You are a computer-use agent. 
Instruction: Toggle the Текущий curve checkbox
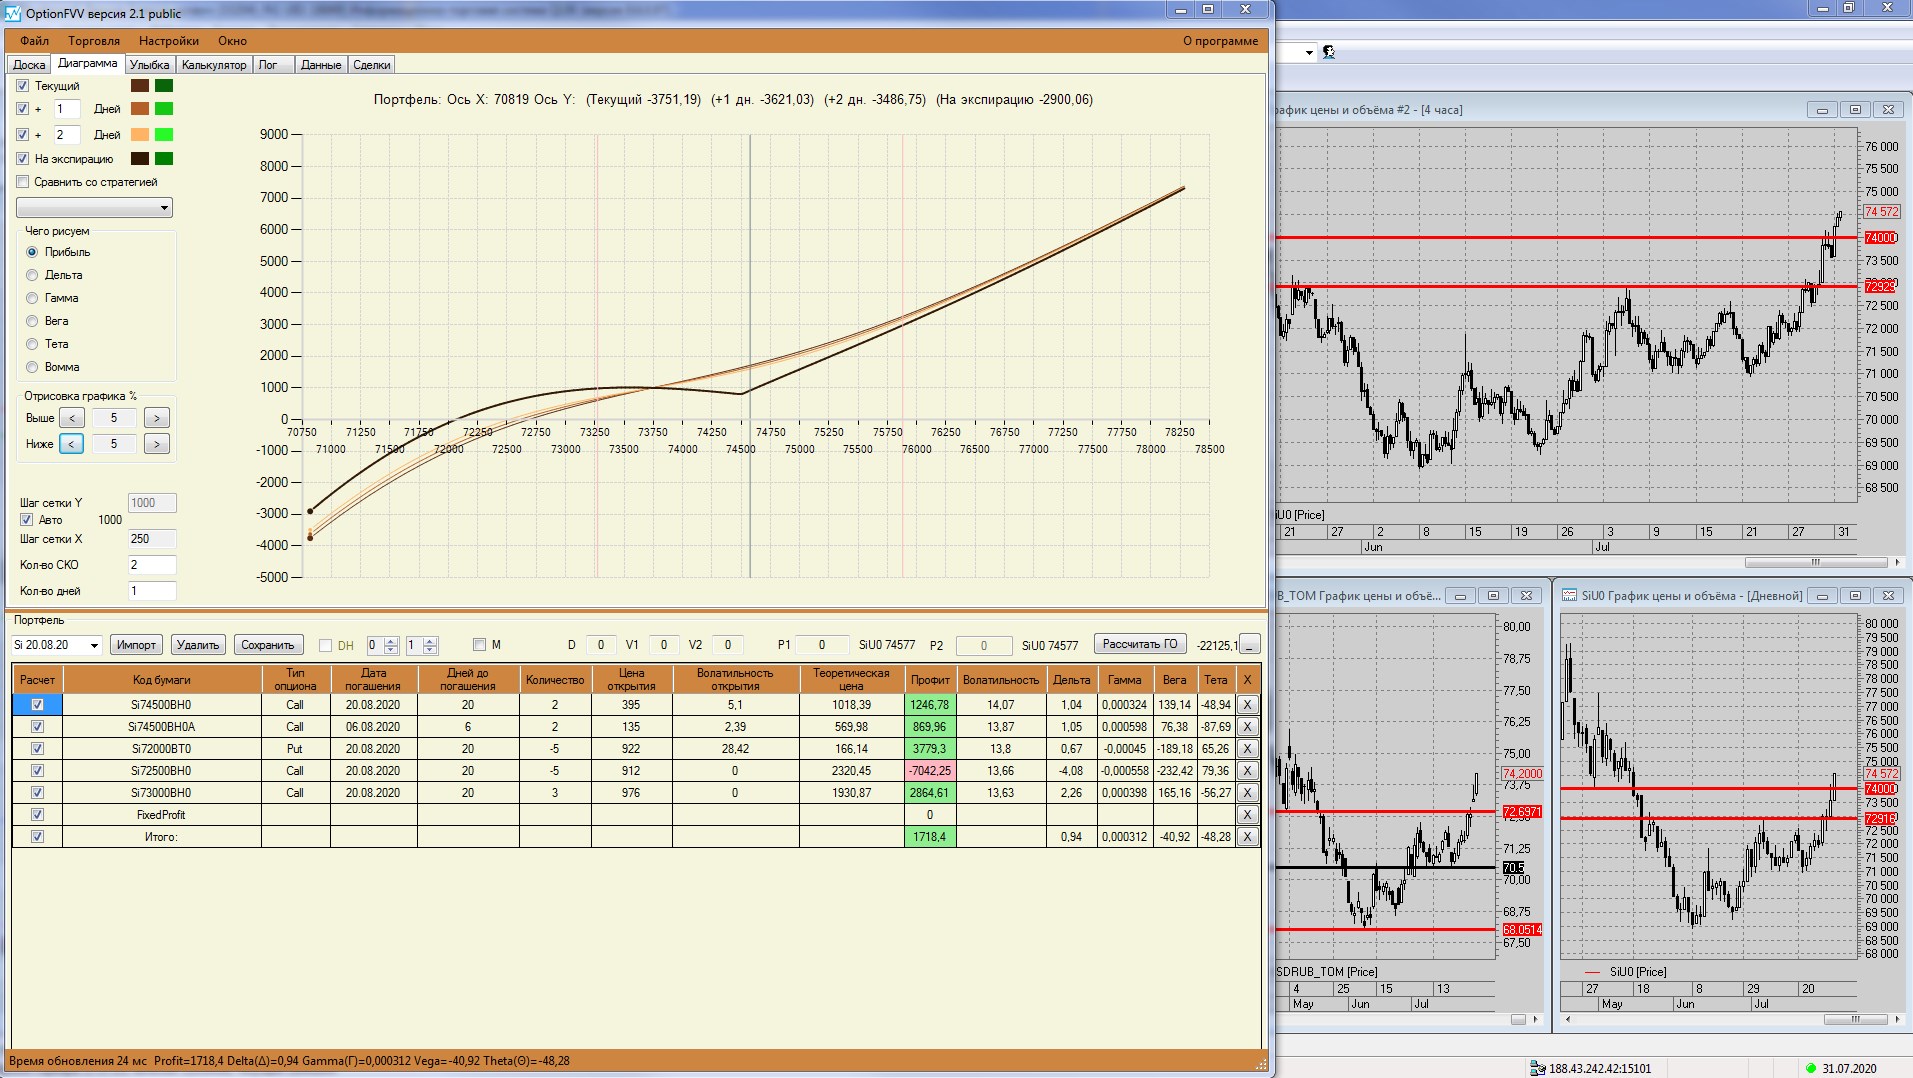point(23,86)
